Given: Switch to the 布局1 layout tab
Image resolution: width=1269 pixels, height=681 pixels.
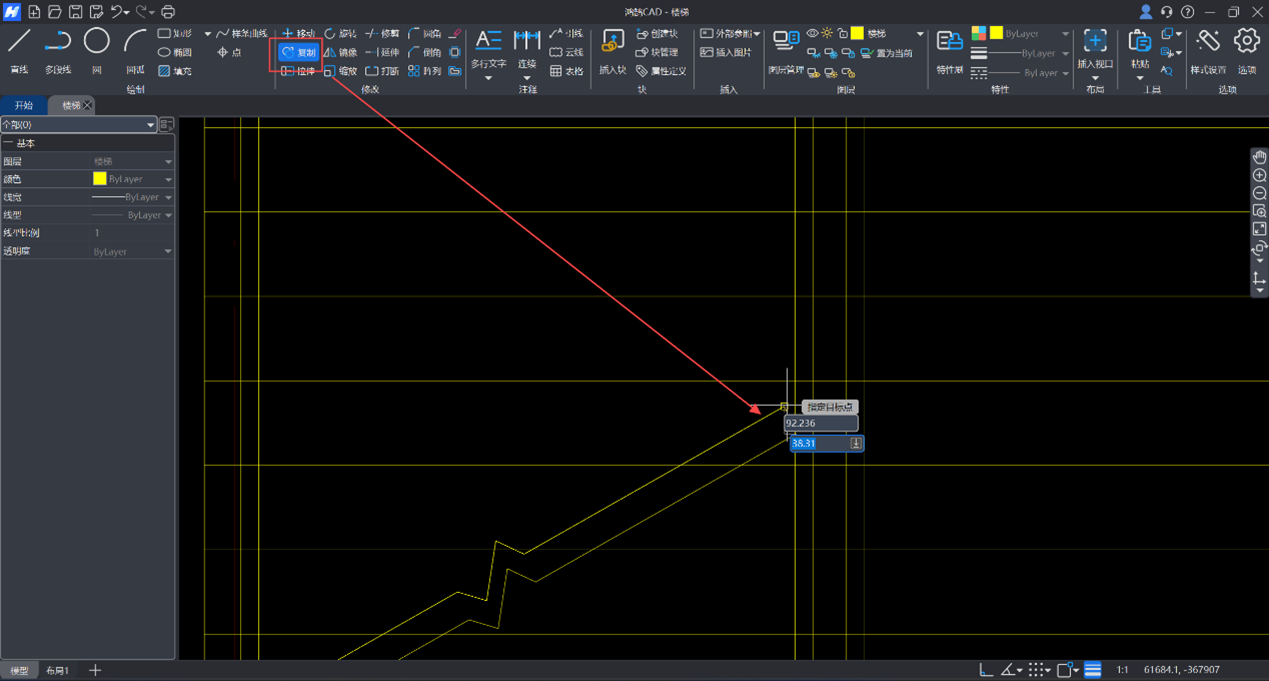Looking at the screenshot, I should pyautogui.click(x=58, y=670).
